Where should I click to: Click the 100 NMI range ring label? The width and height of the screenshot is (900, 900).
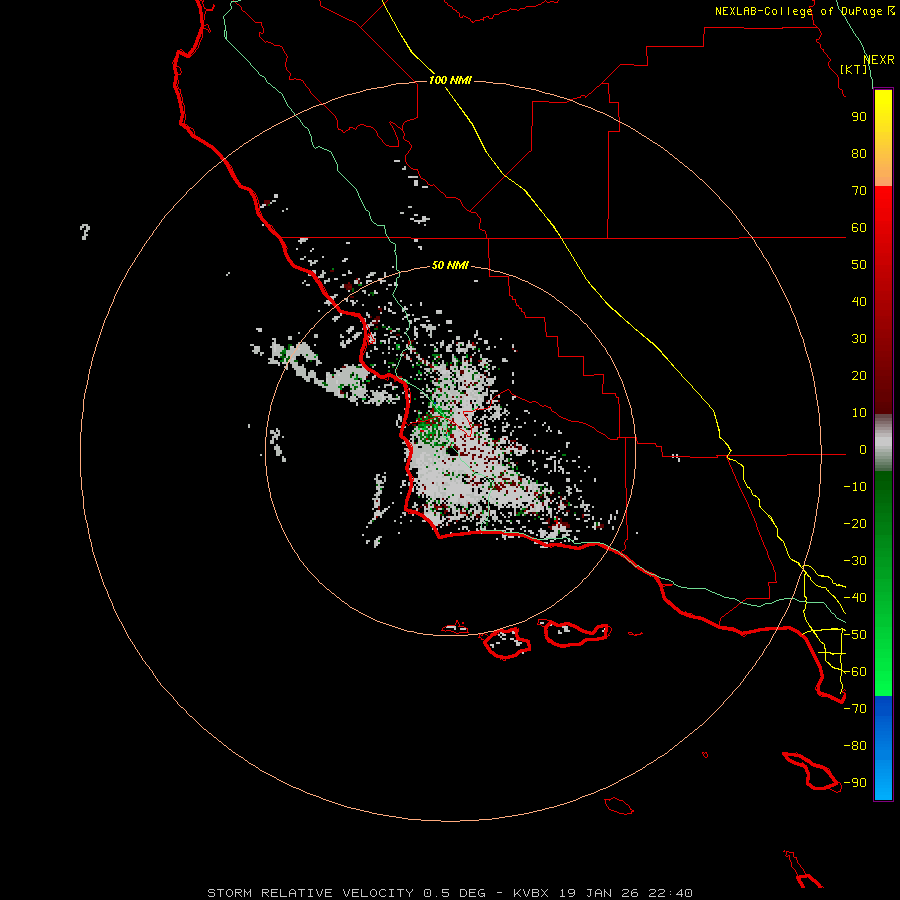450,80
